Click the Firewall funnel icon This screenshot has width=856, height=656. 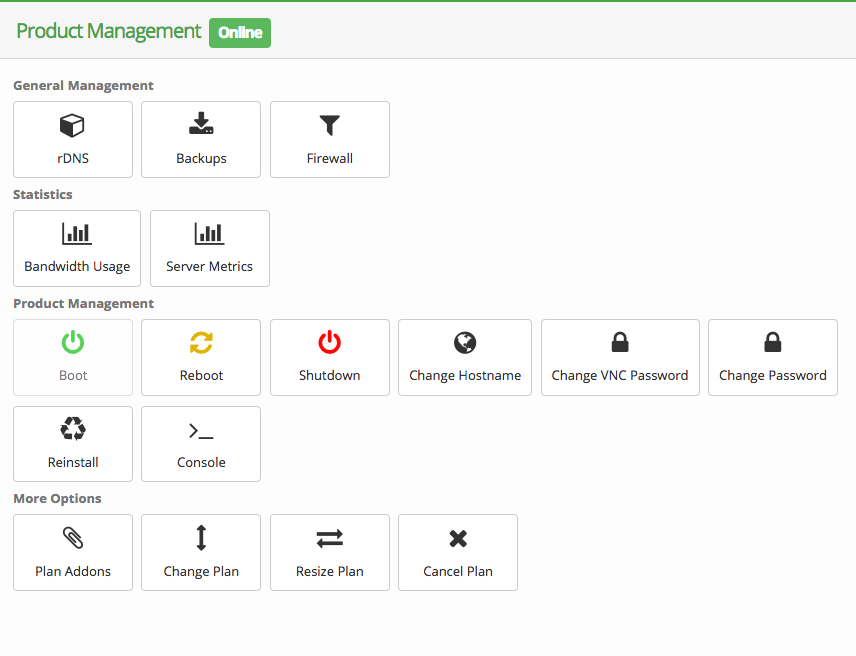330,125
